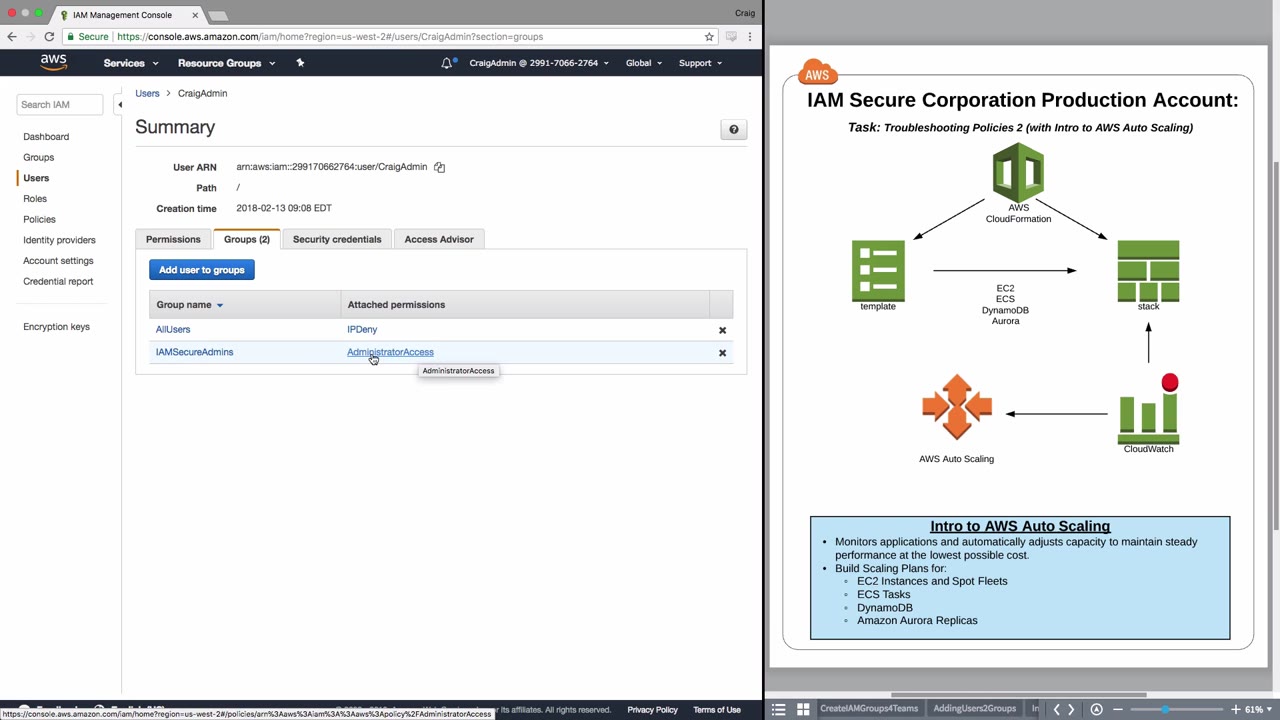Click the AWS CloudFormation icon in diagram
1280x720 pixels.
(x=1018, y=173)
